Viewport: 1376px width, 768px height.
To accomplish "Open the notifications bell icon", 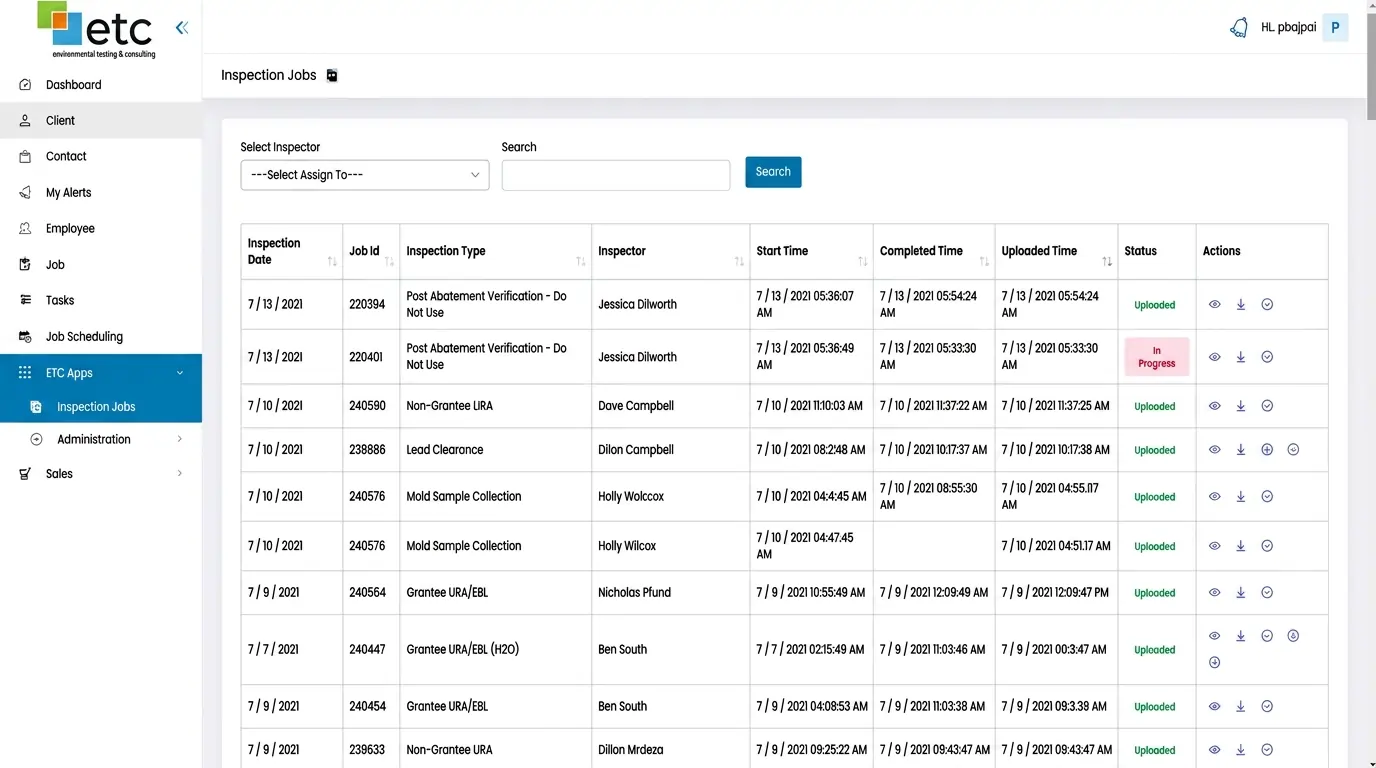I will point(1239,28).
